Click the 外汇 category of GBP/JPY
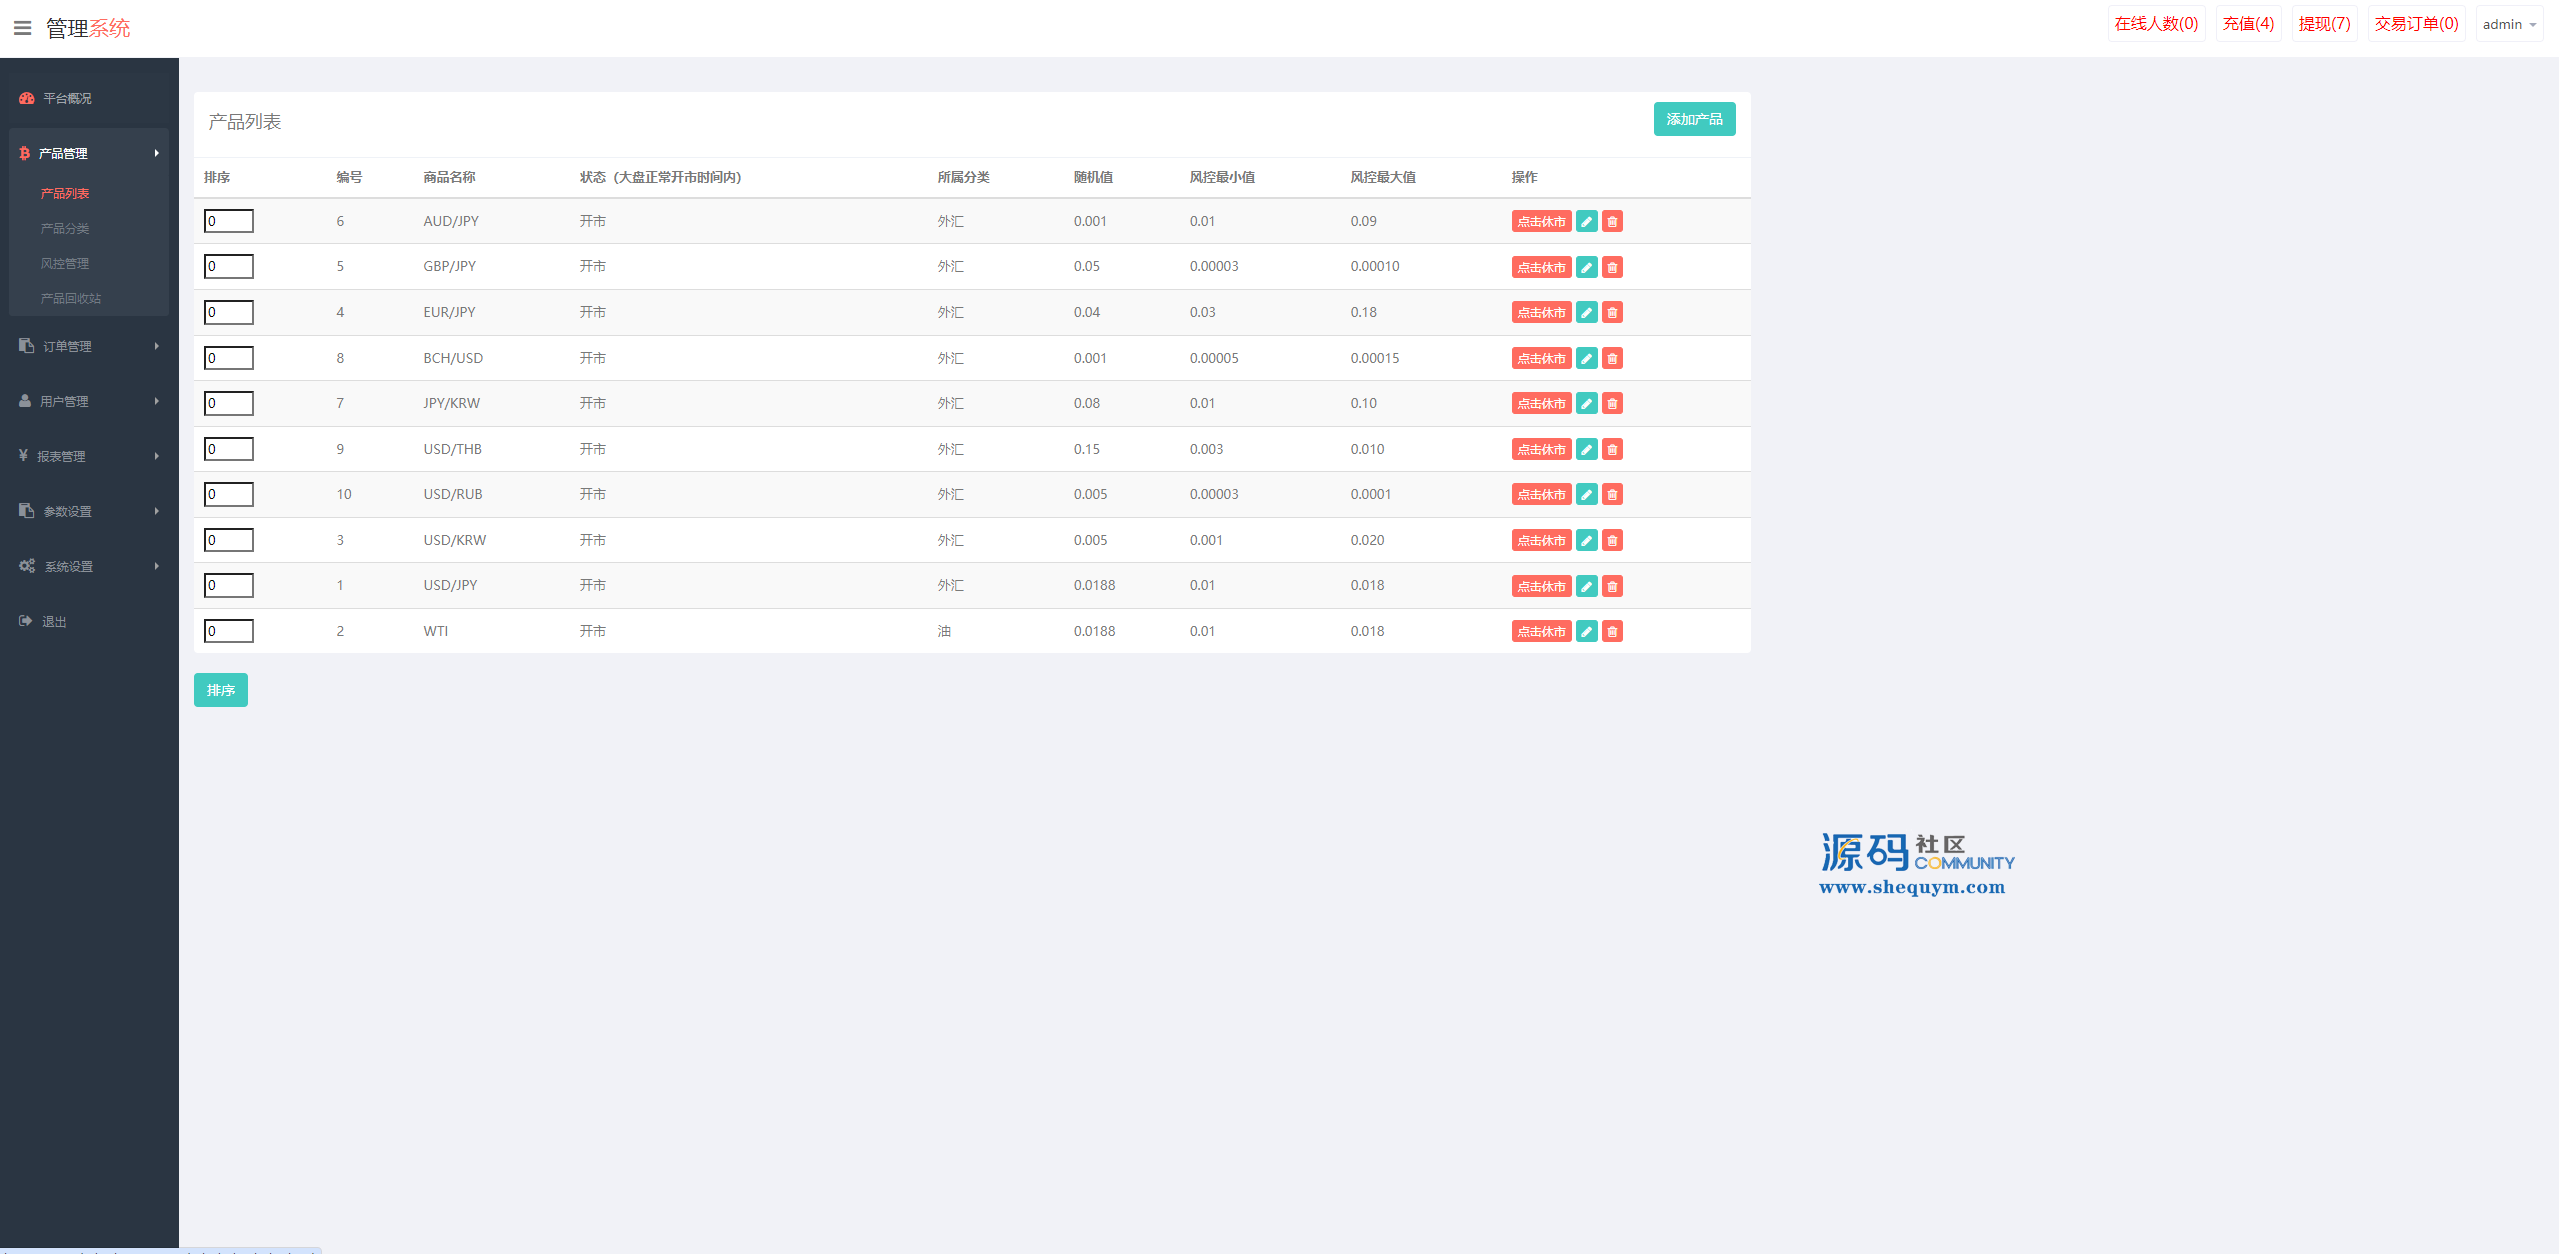 (950, 266)
